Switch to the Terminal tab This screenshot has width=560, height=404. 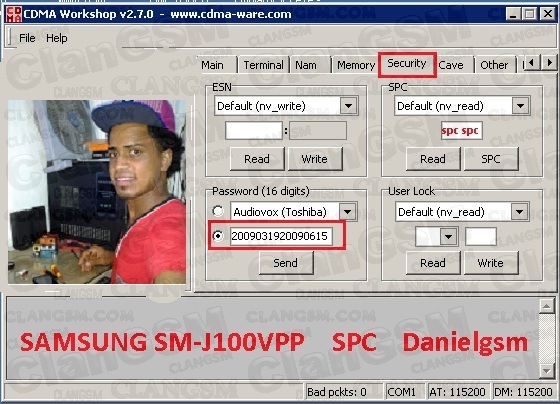coord(263,65)
